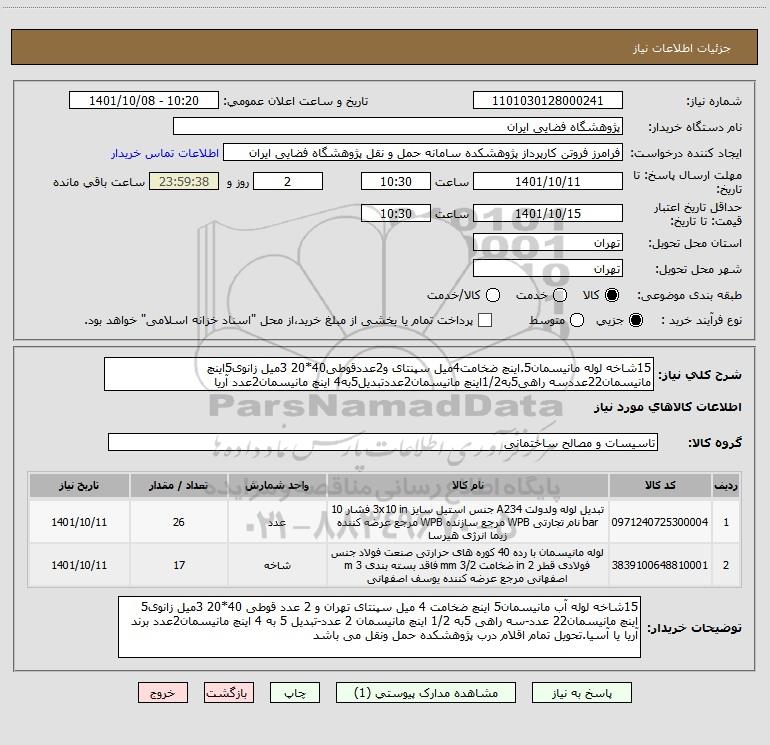
Task: Click the خروج exit button
Action: point(163,692)
